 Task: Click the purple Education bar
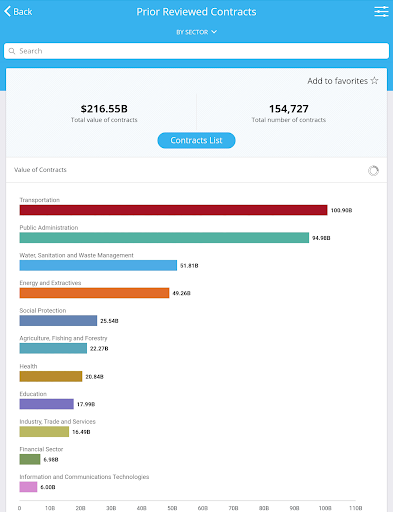pos(47,404)
